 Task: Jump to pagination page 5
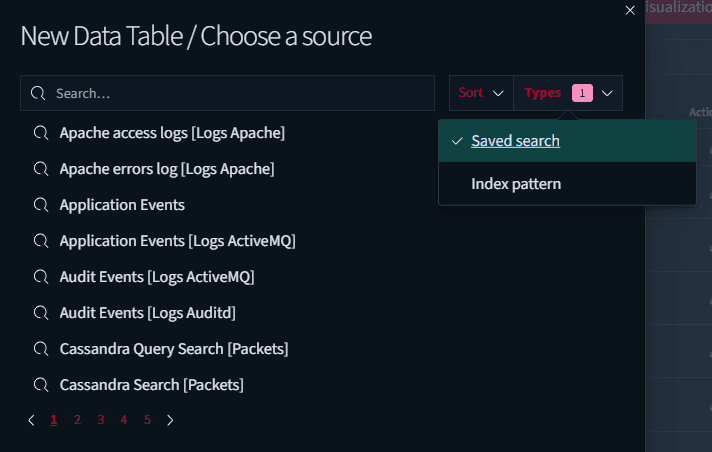pos(147,420)
